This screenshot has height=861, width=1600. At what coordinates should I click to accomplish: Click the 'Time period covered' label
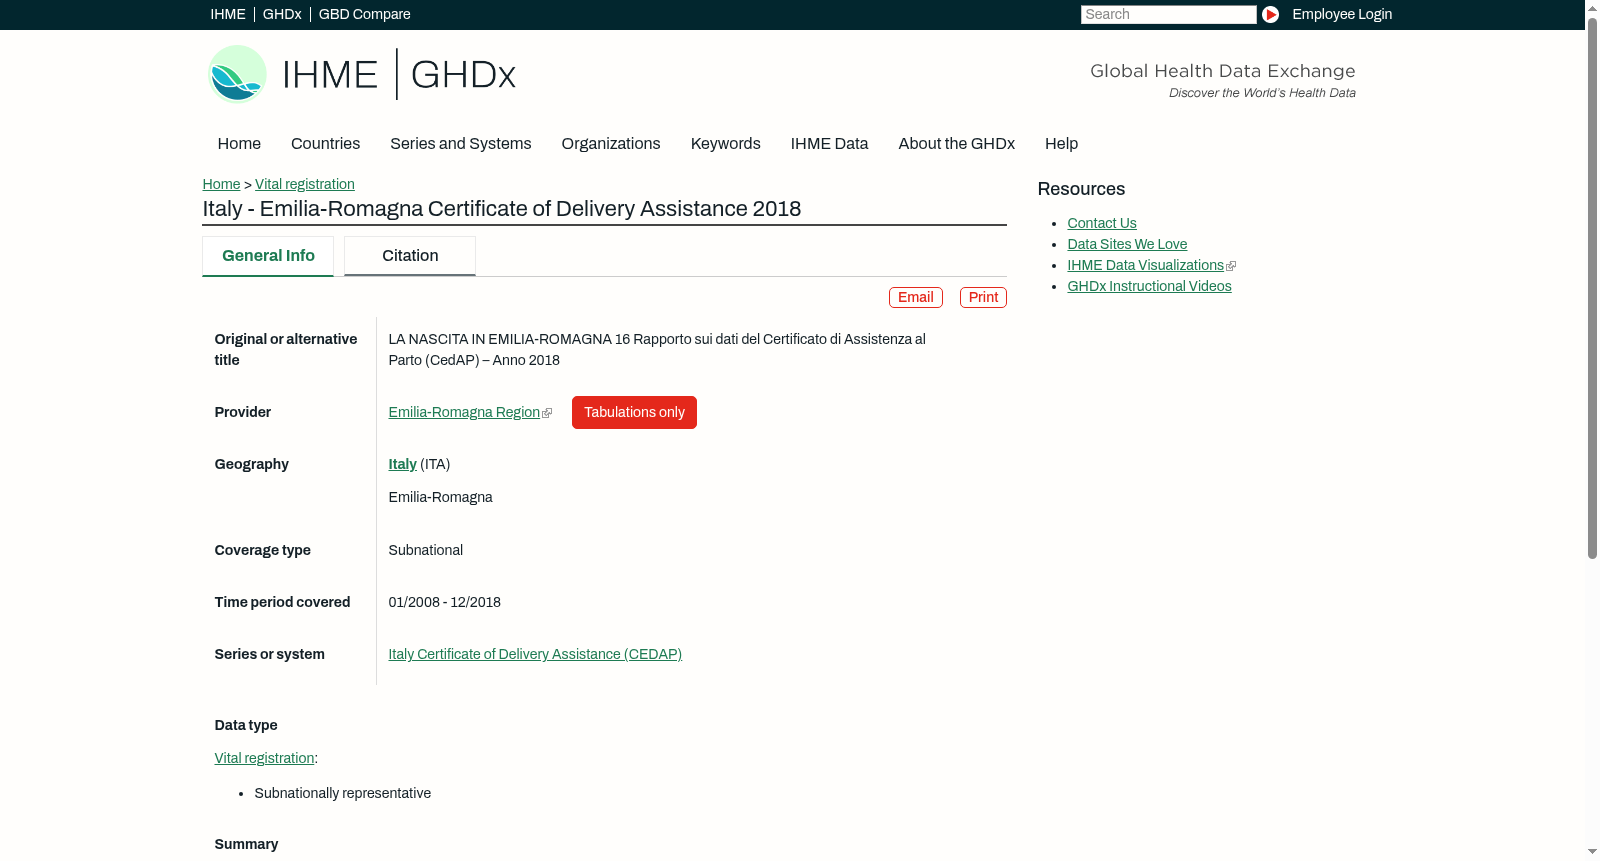click(282, 603)
